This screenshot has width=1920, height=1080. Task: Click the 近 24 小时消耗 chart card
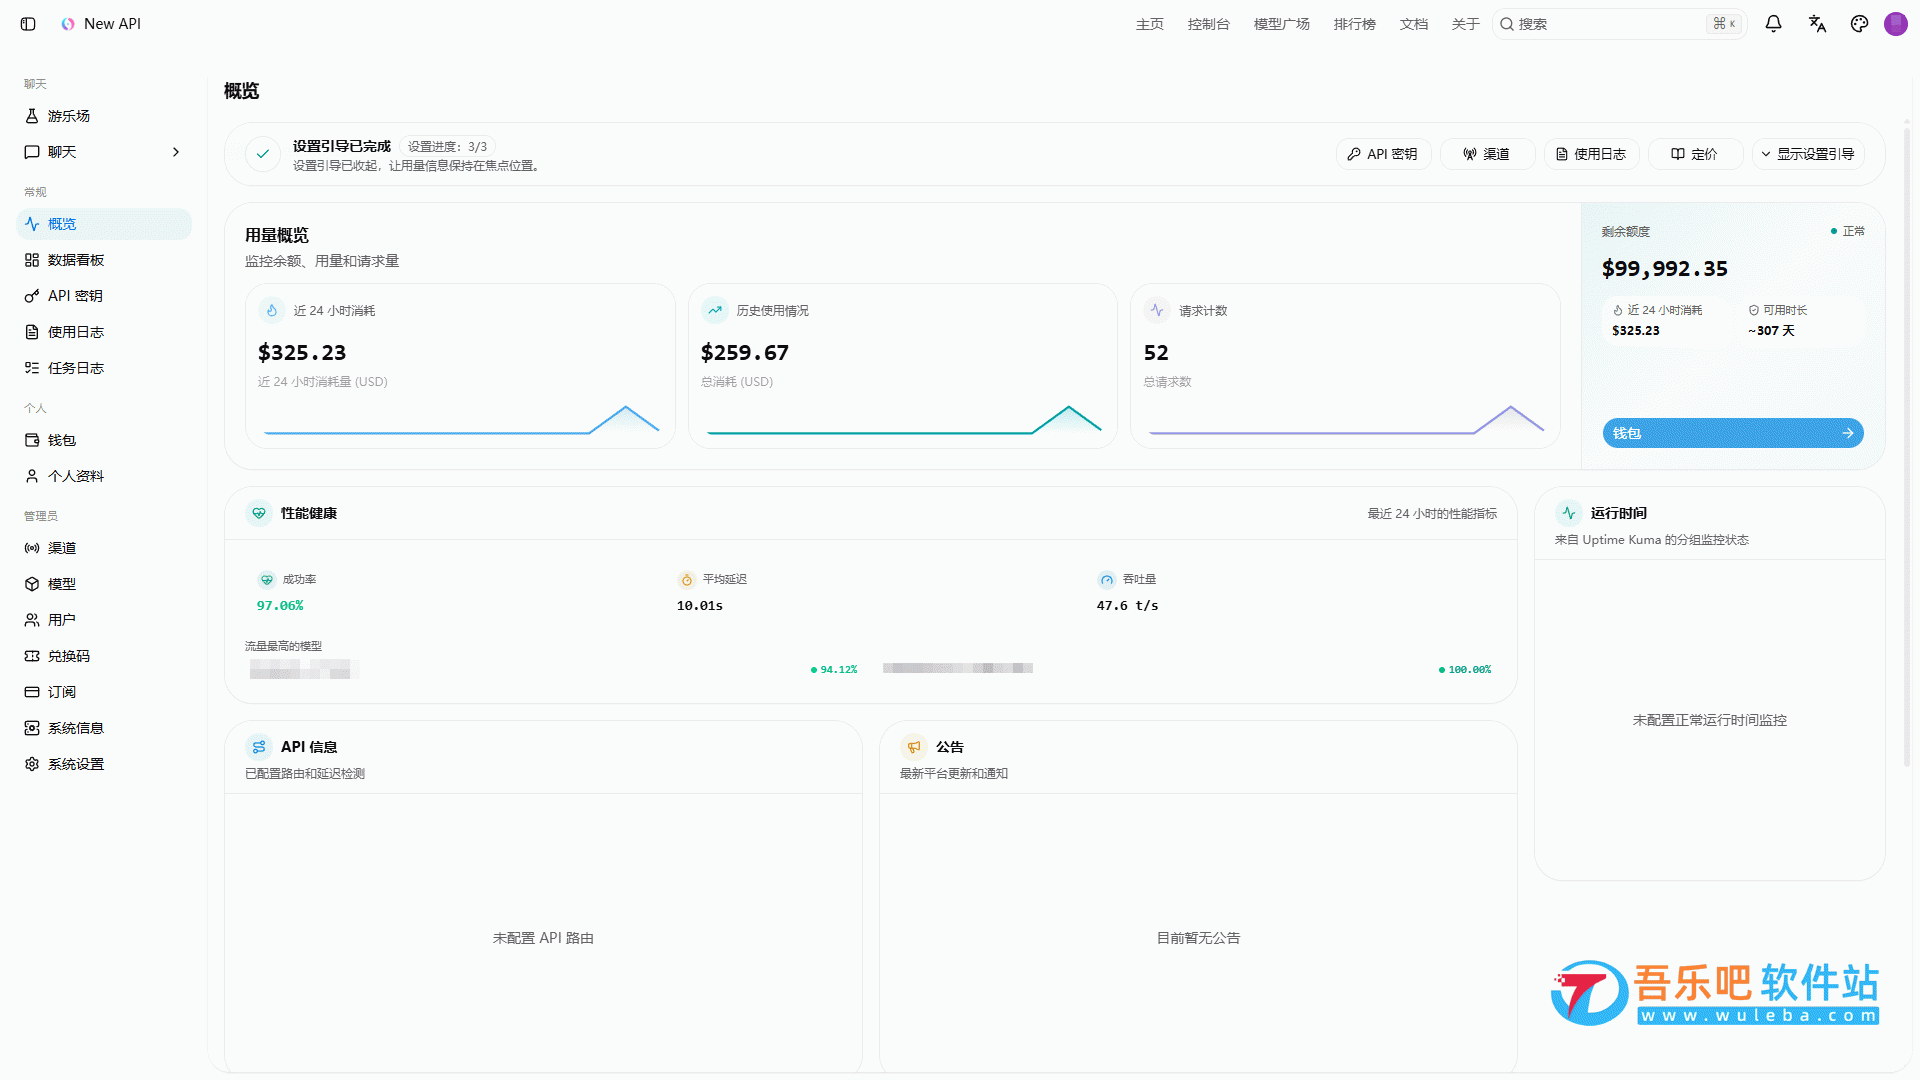click(460, 366)
